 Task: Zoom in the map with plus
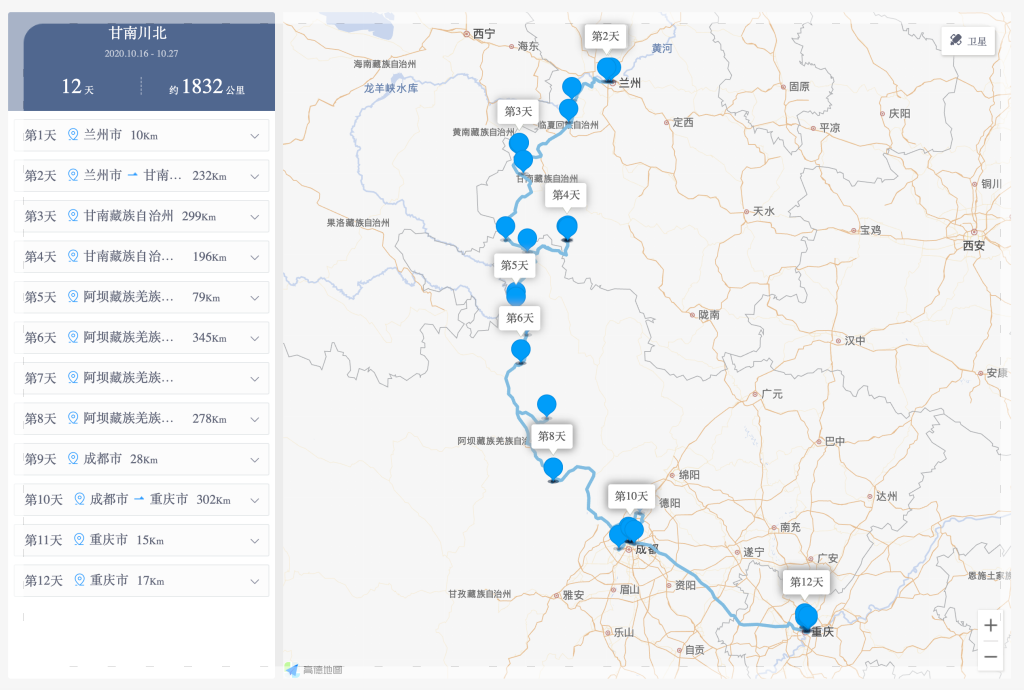990,625
